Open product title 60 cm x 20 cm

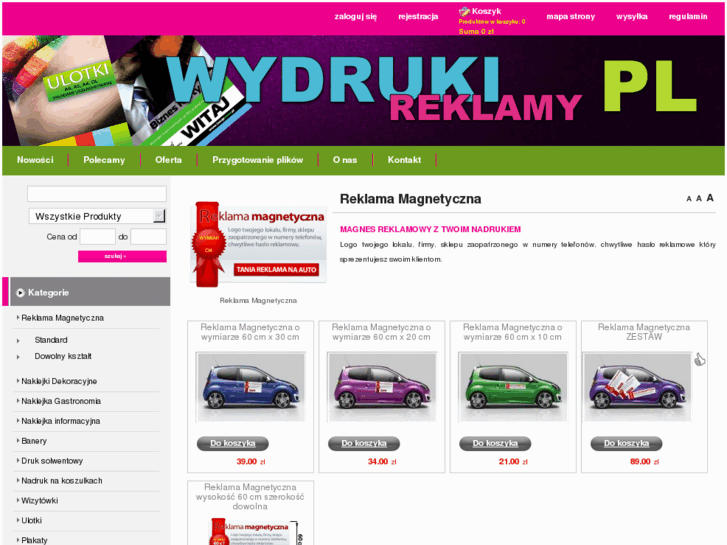[x=382, y=332]
